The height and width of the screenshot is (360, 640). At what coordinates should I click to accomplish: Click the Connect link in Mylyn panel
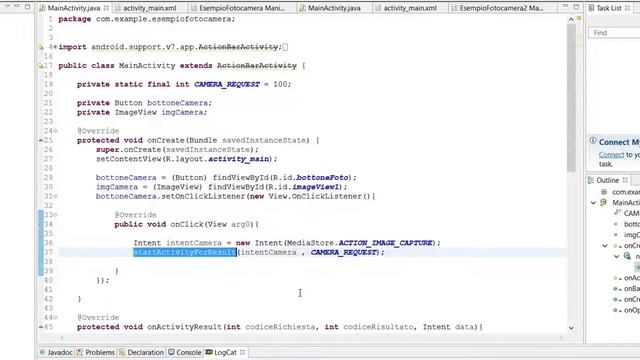[x=611, y=155]
